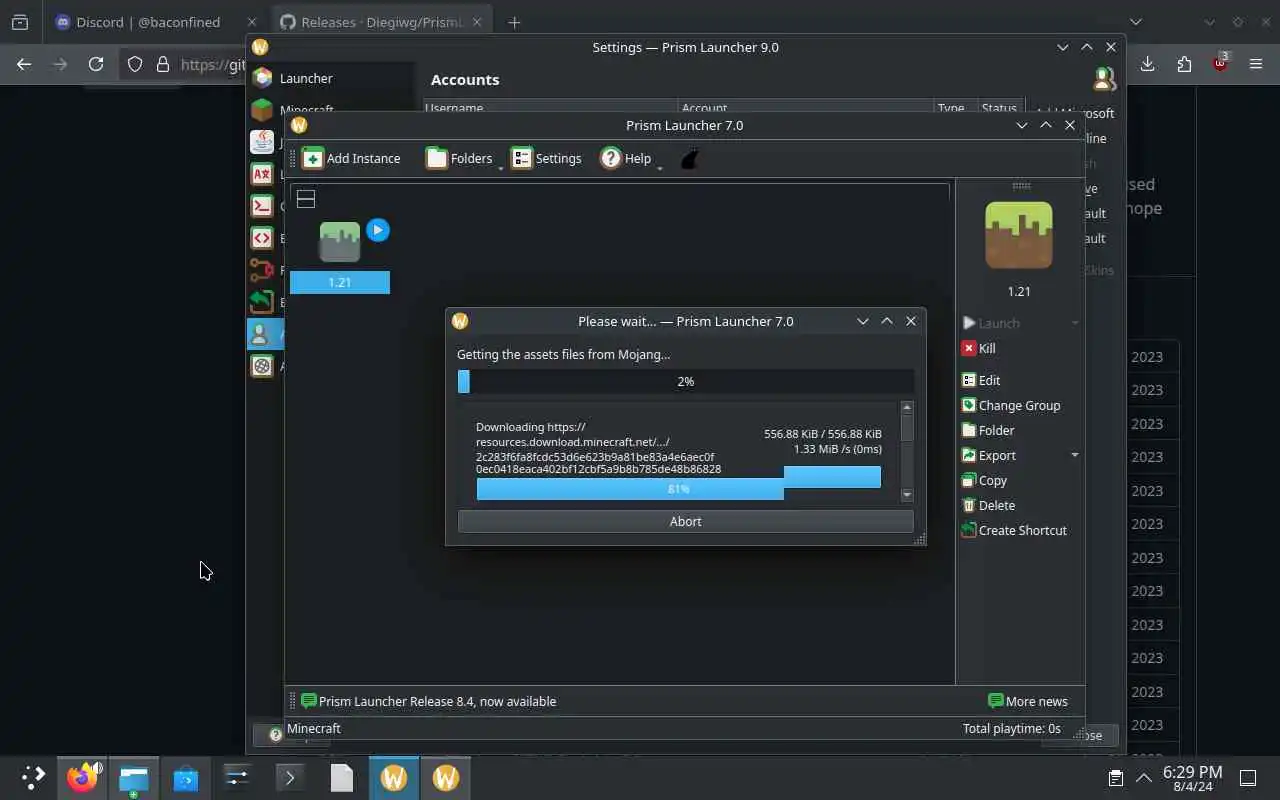Open a new Firefox tab
Image resolution: width=1280 pixels, height=800 pixels.
514,22
